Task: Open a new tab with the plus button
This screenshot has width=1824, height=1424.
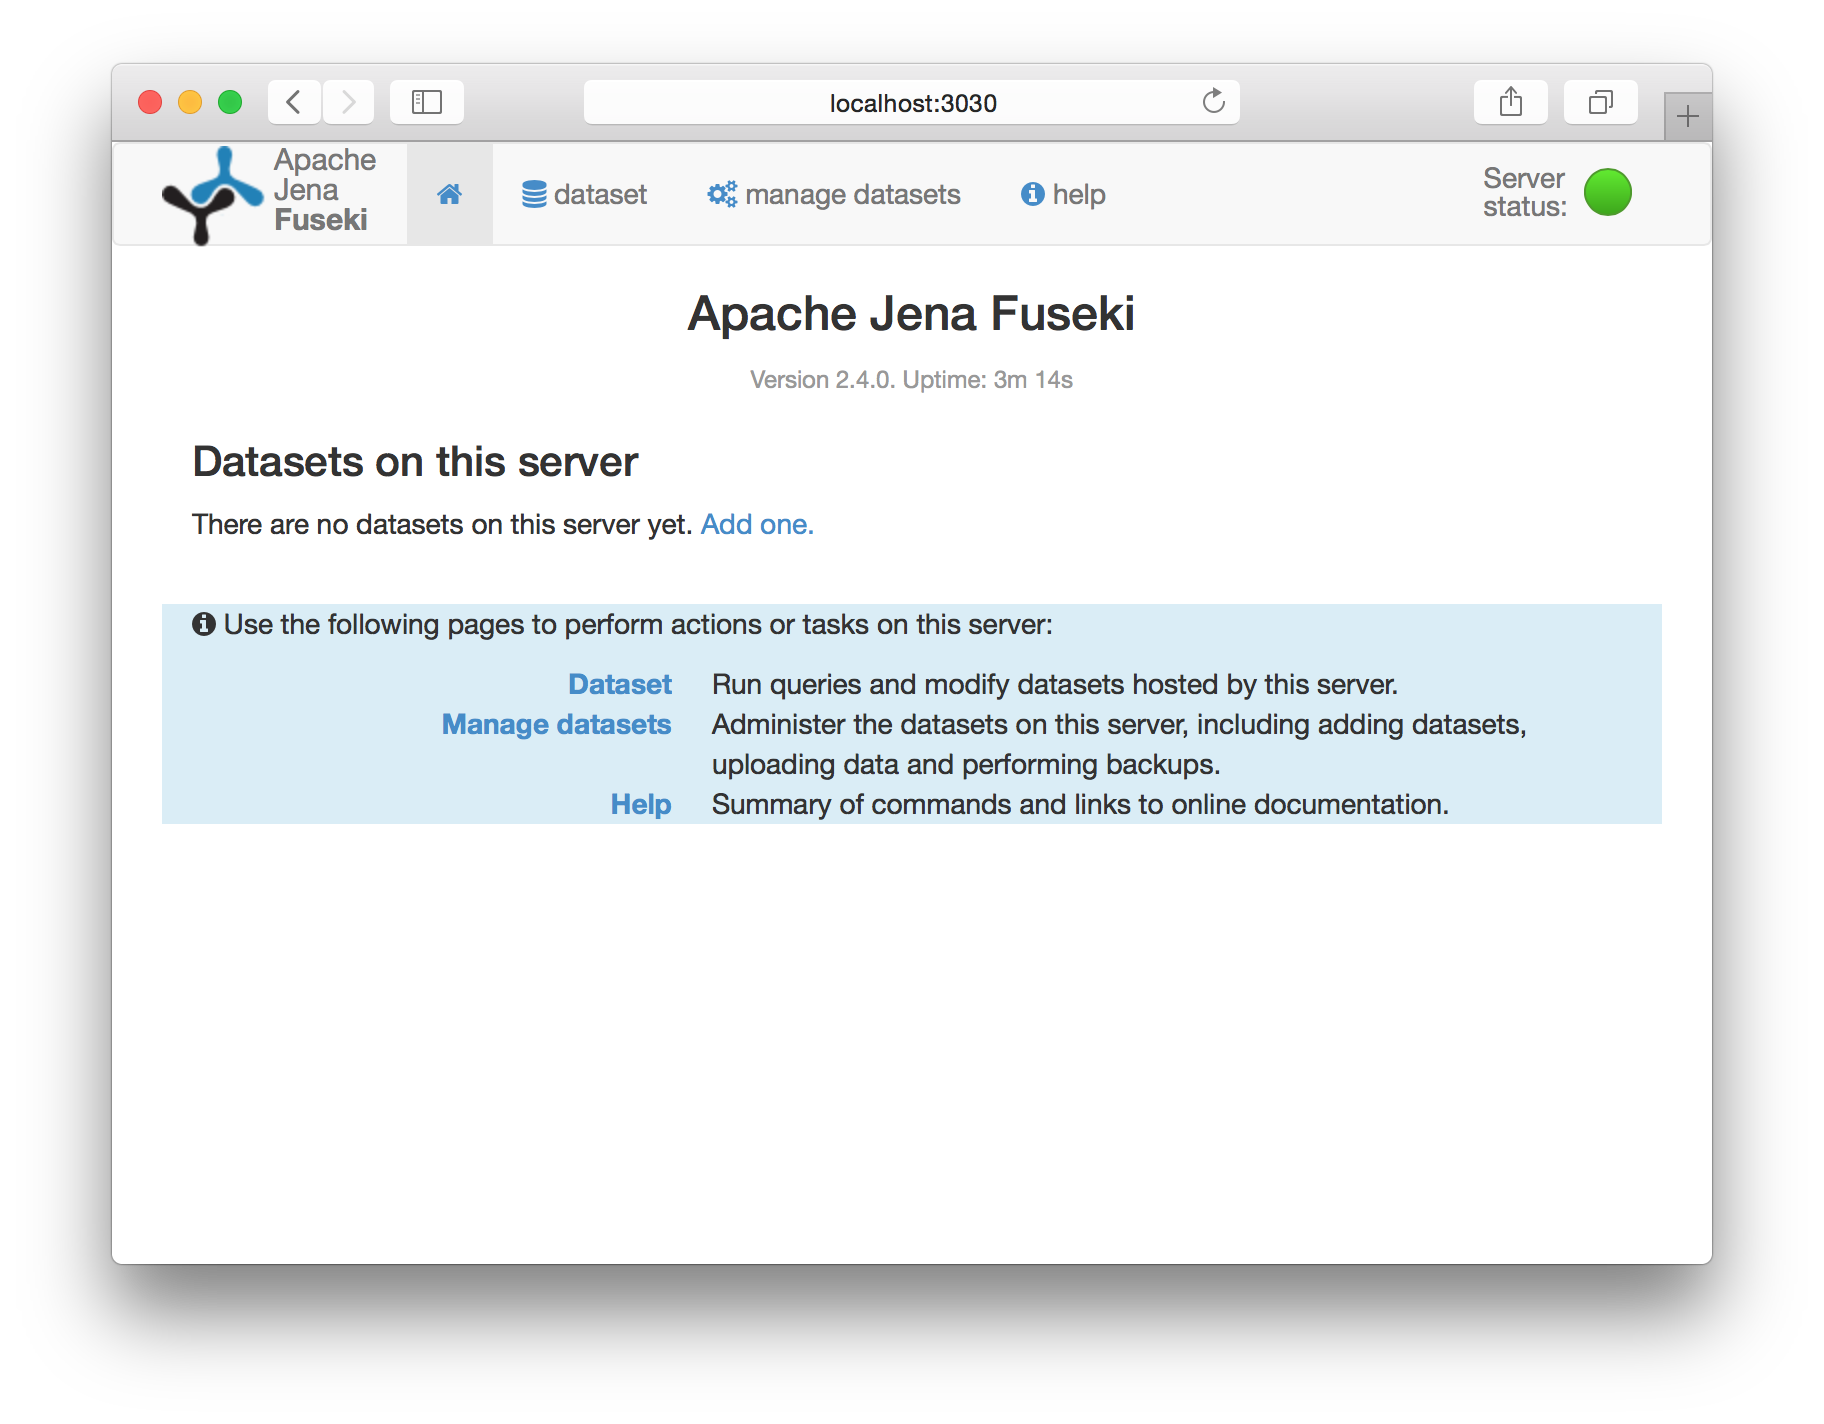Action: (1687, 114)
